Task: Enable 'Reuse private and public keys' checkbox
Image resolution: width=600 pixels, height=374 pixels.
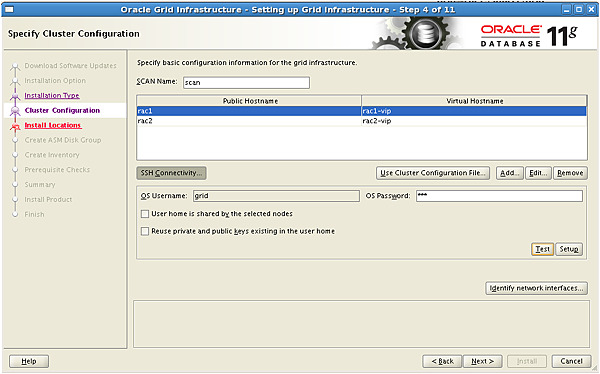Action: [x=145, y=231]
